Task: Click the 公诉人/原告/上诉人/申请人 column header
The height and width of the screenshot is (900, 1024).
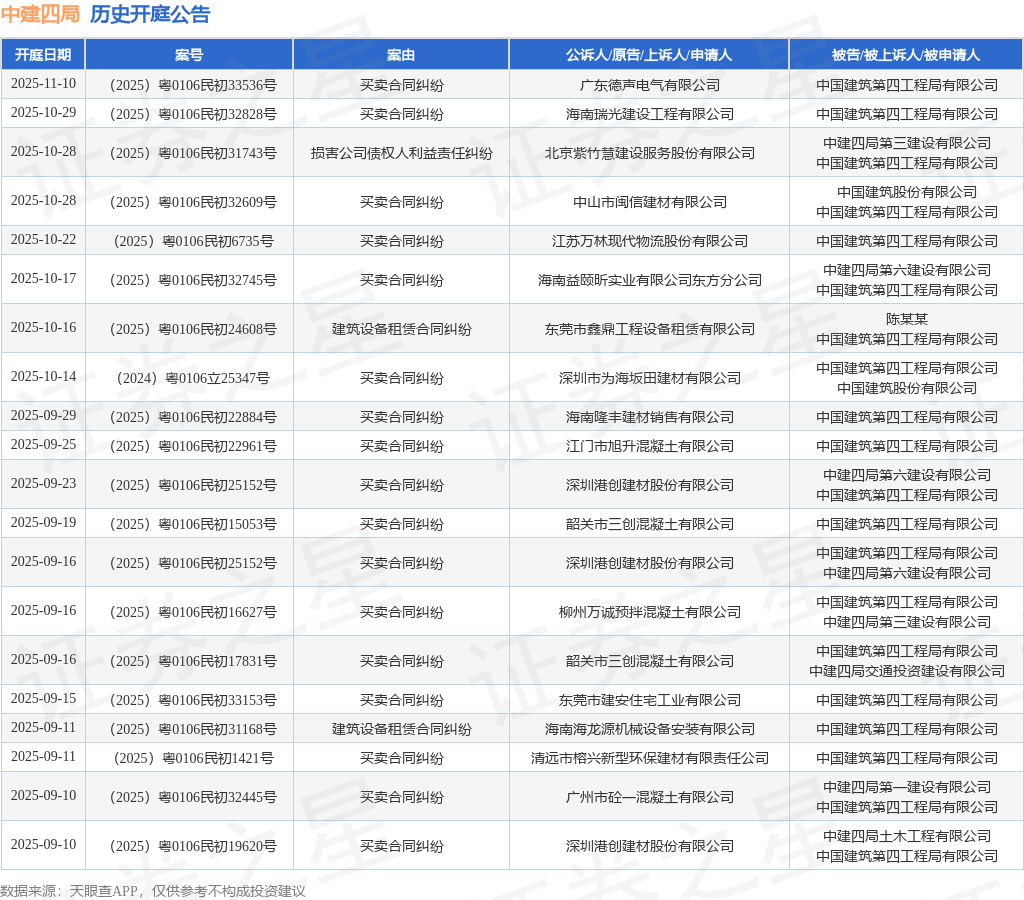Action: (649, 55)
